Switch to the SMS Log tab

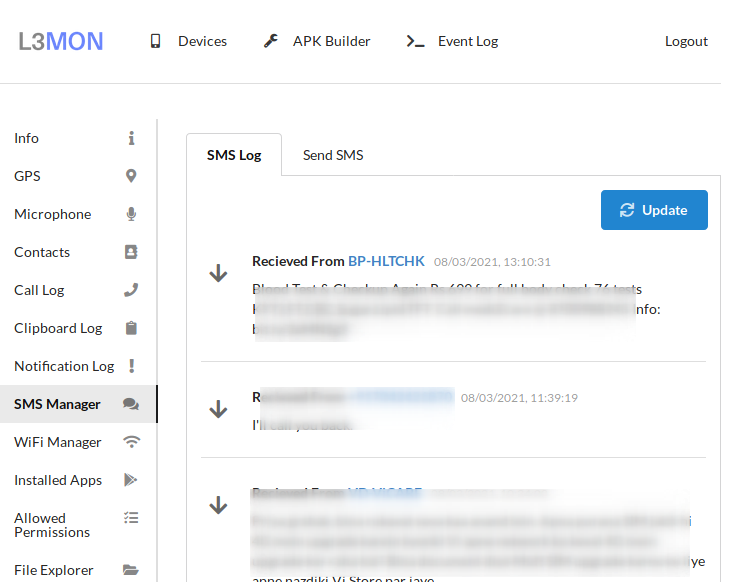click(x=234, y=155)
